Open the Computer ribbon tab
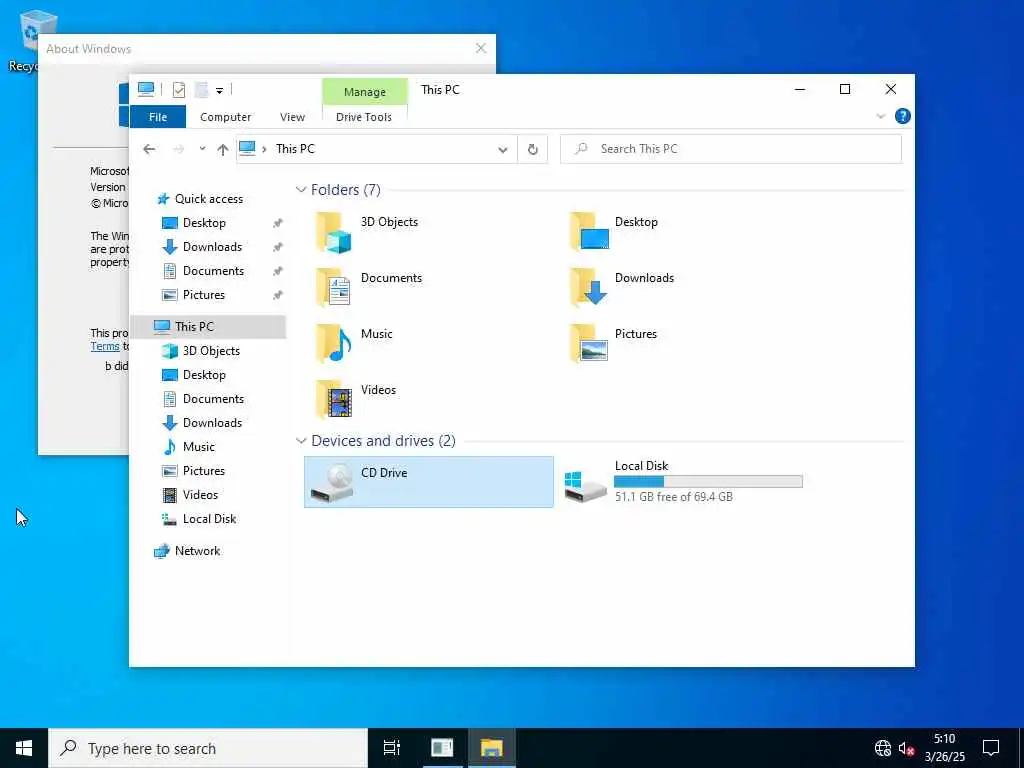Image resolution: width=1024 pixels, height=768 pixels. pyautogui.click(x=225, y=117)
